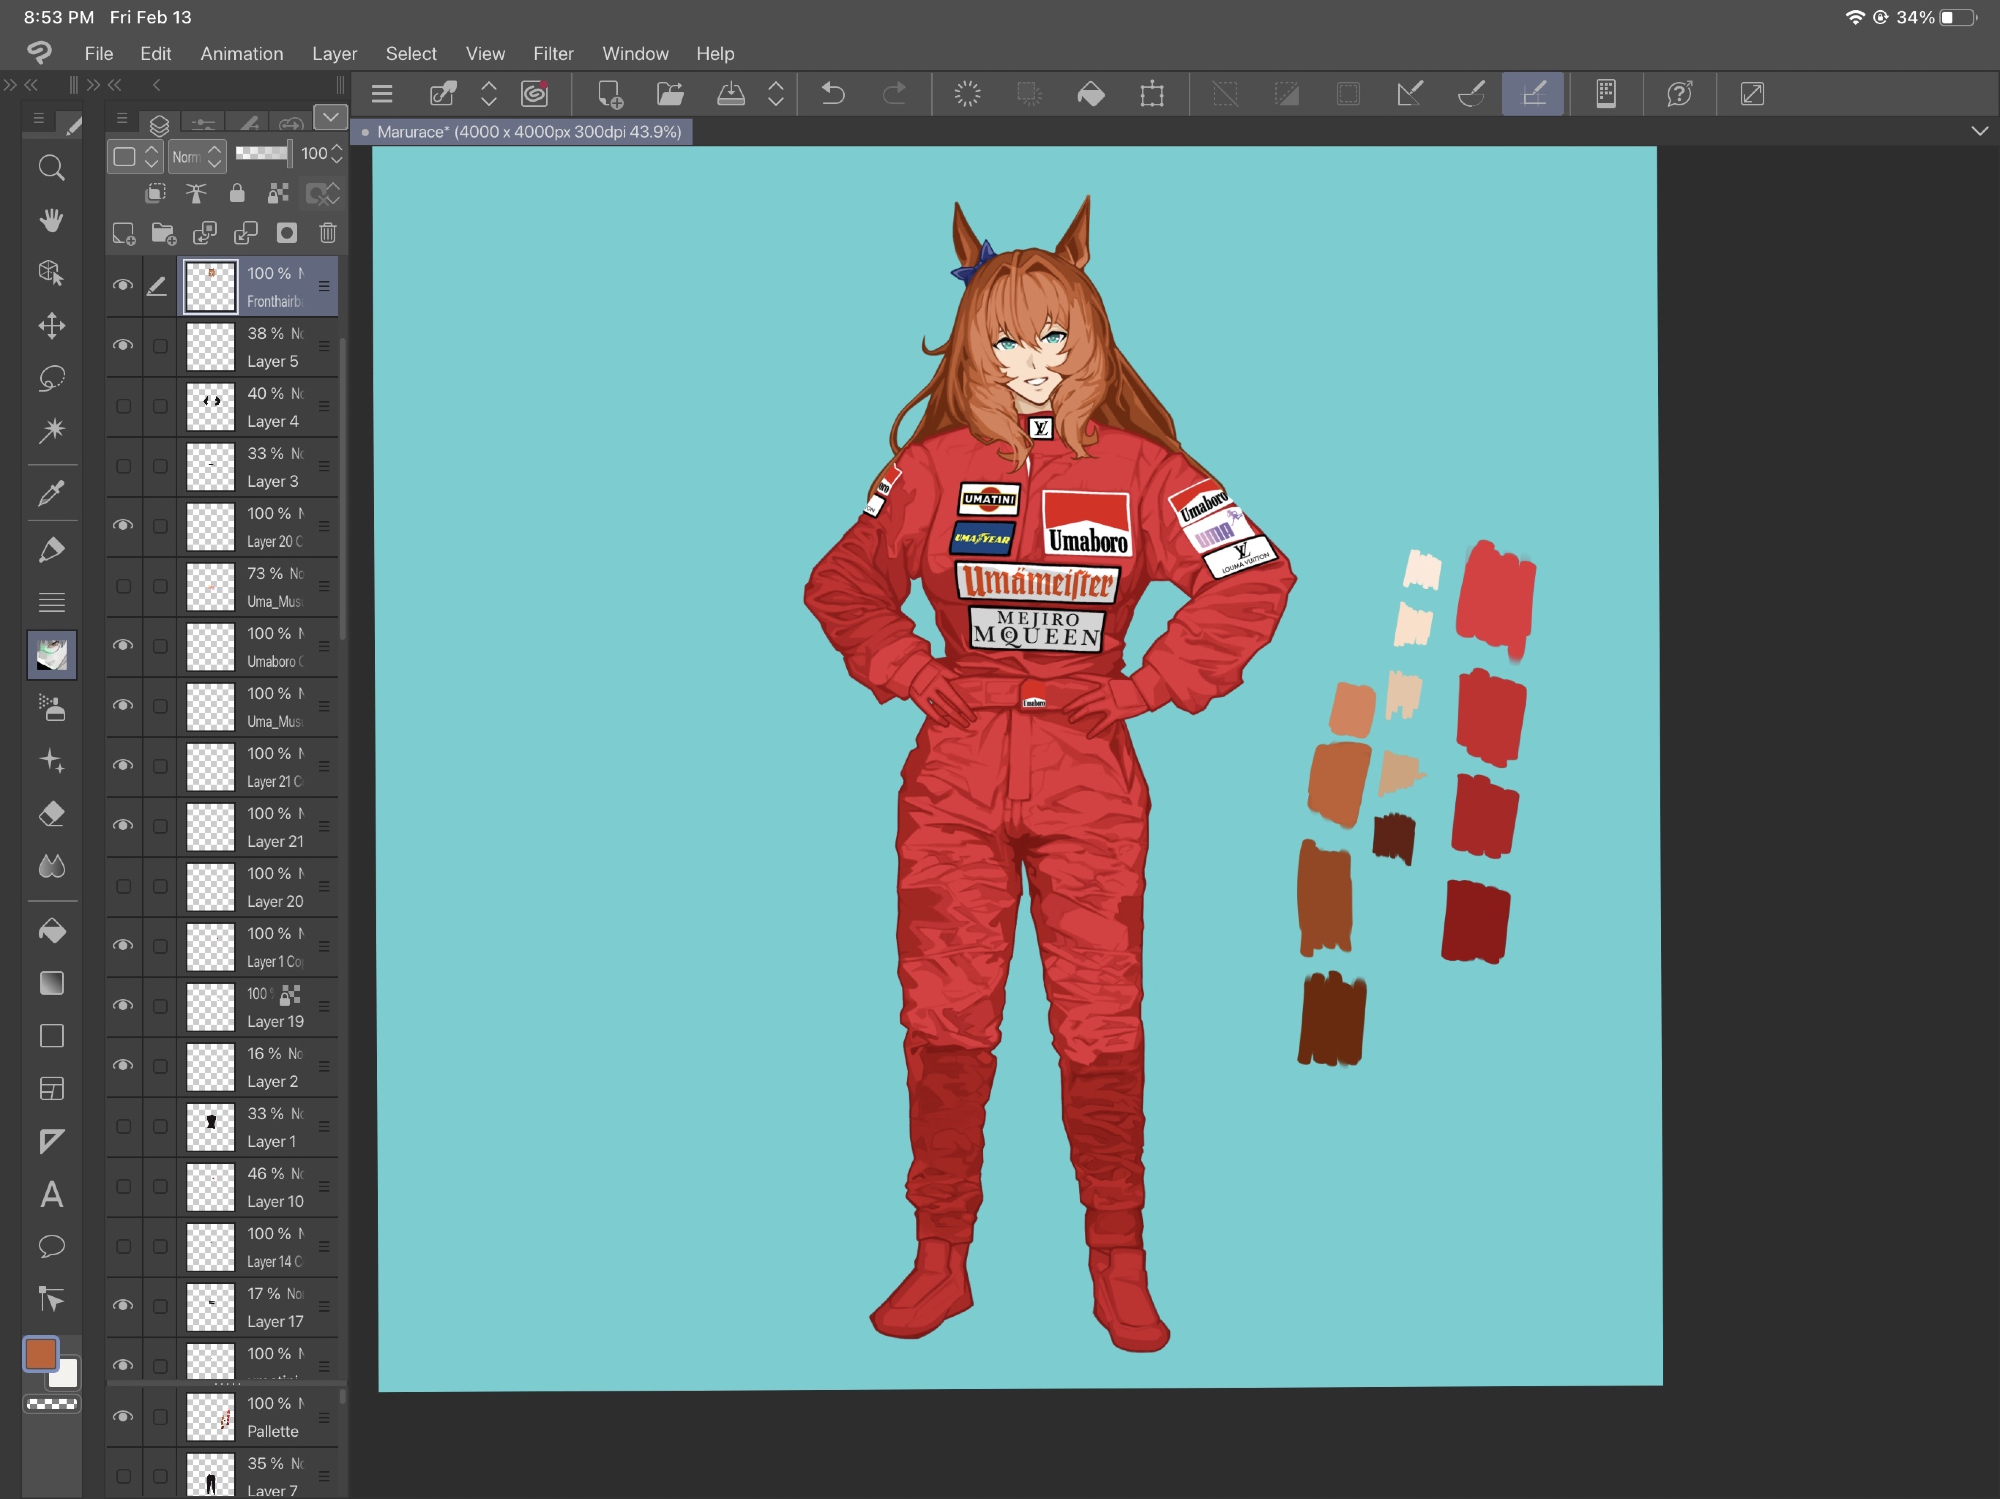This screenshot has width=2000, height=1499.
Task: Click the Fill bucket tool in sidebar
Action: pyautogui.click(x=51, y=931)
